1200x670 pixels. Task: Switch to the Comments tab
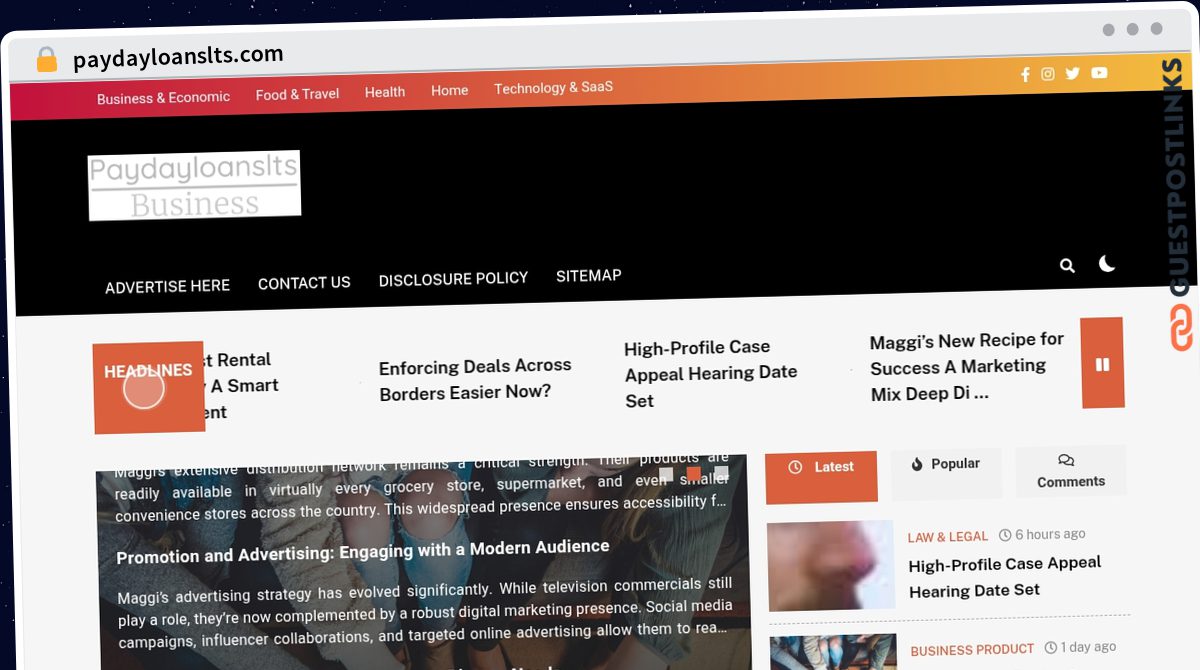(x=1070, y=471)
